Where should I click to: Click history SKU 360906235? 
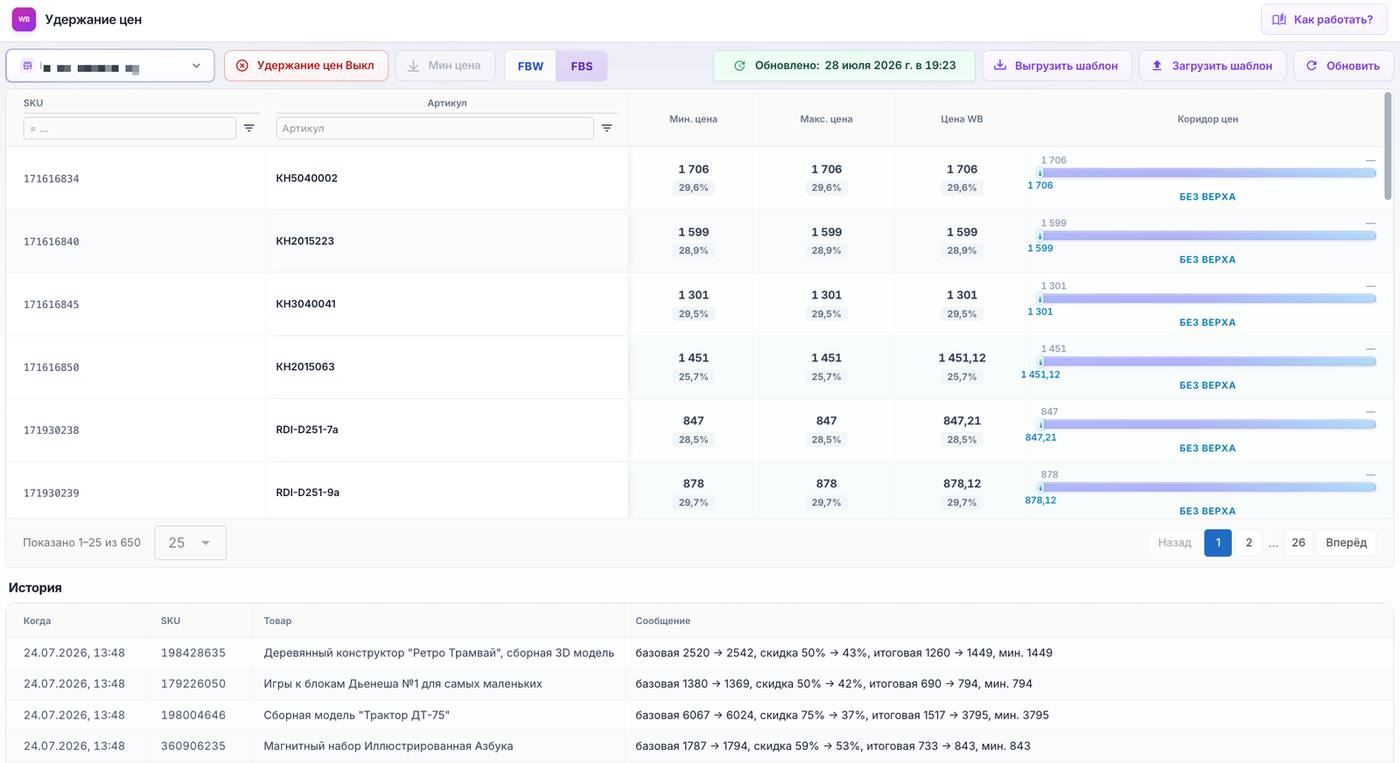tap(193, 746)
